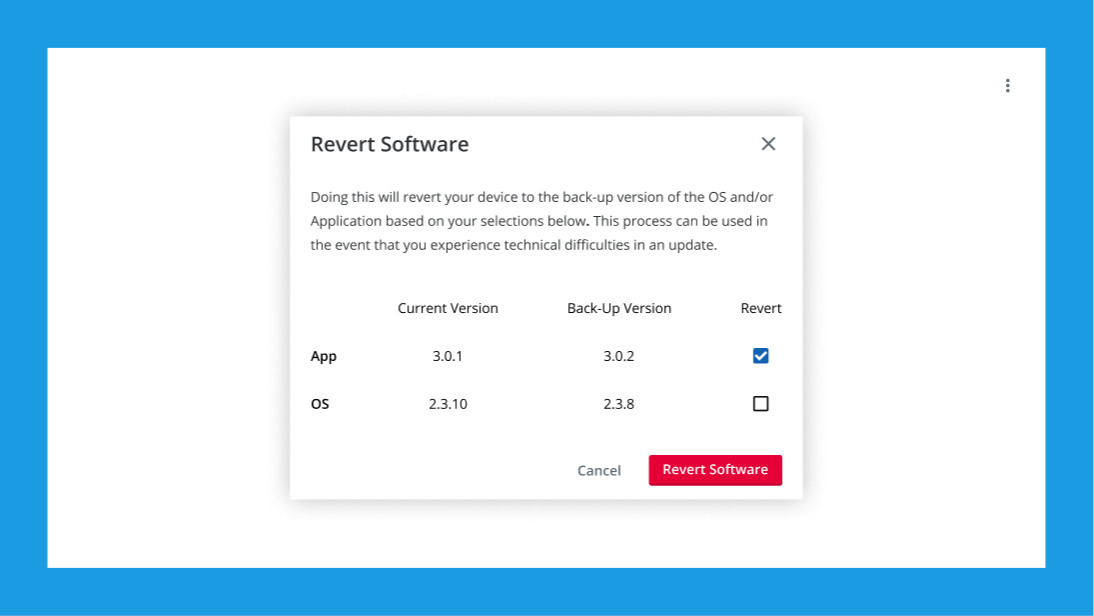
Task: Click the dialog description paragraph
Action: 541,220
